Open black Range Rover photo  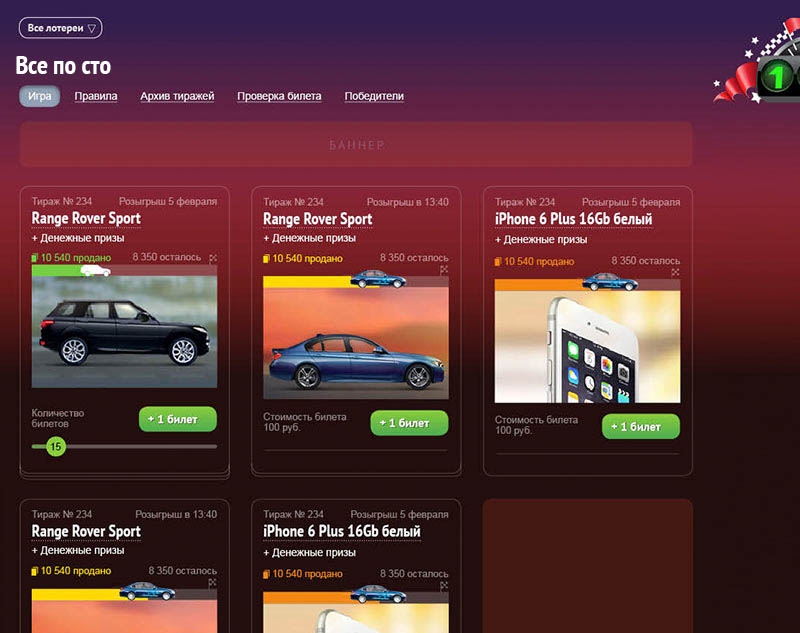click(124, 332)
